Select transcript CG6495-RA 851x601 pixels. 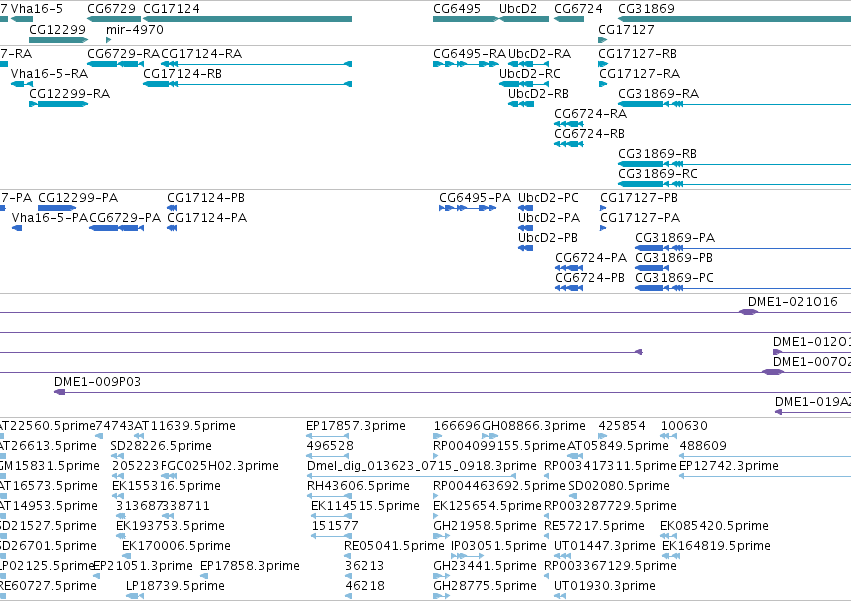coord(469,54)
